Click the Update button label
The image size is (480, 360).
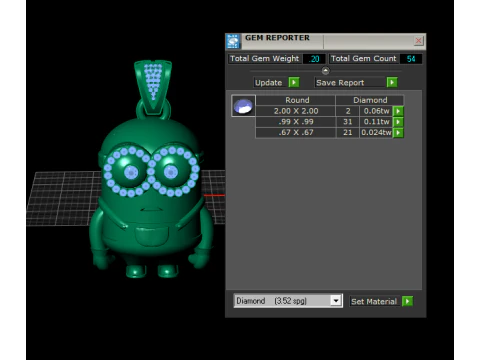[x=268, y=83]
